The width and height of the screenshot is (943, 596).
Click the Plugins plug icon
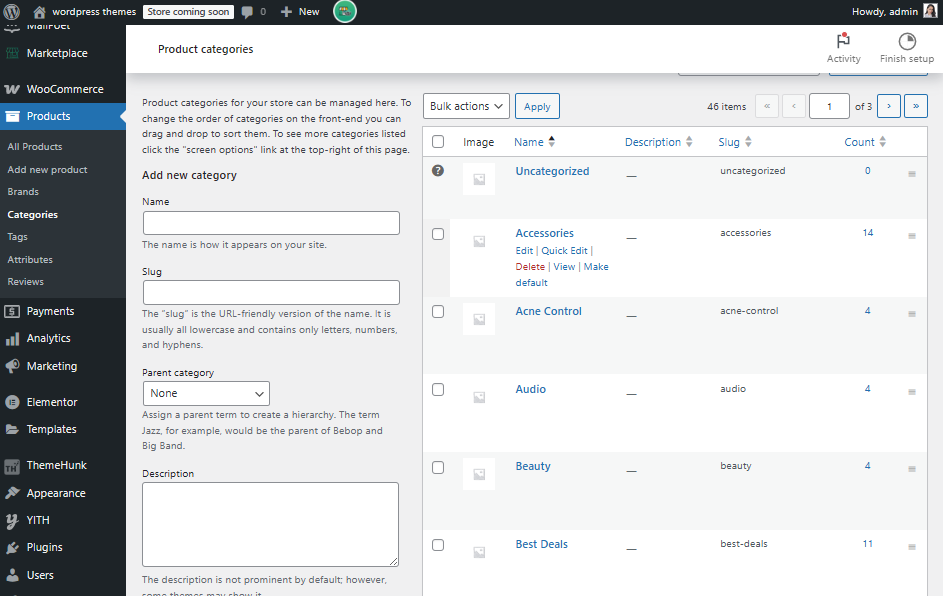click(12, 547)
